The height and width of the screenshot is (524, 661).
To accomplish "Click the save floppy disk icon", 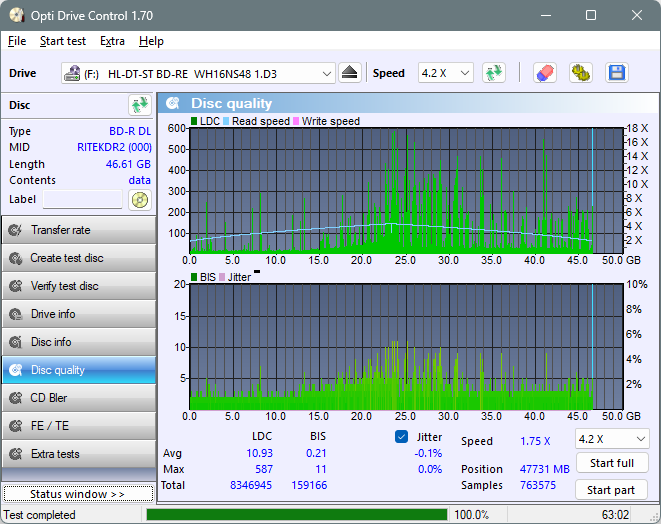I will pos(616,73).
